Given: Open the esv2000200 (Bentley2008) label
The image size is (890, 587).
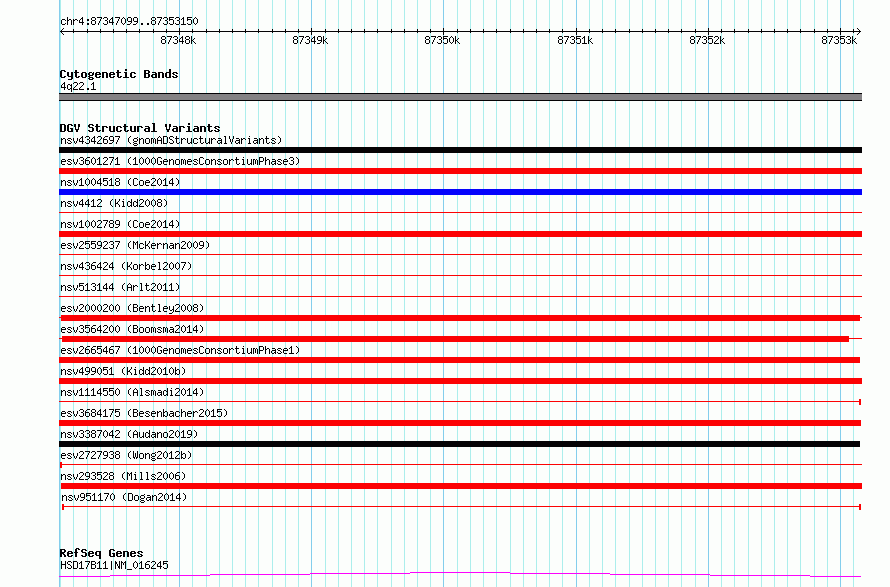Looking at the screenshot, I should click(x=132, y=308).
